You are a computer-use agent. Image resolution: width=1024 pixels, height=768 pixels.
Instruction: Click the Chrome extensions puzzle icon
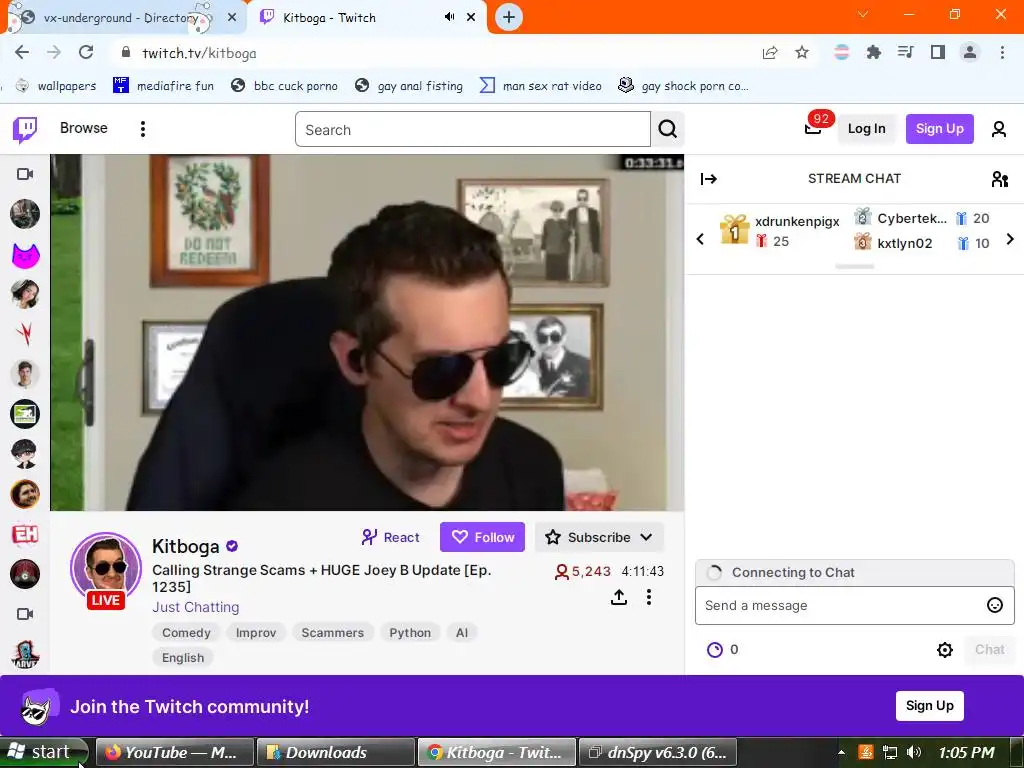(x=873, y=52)
